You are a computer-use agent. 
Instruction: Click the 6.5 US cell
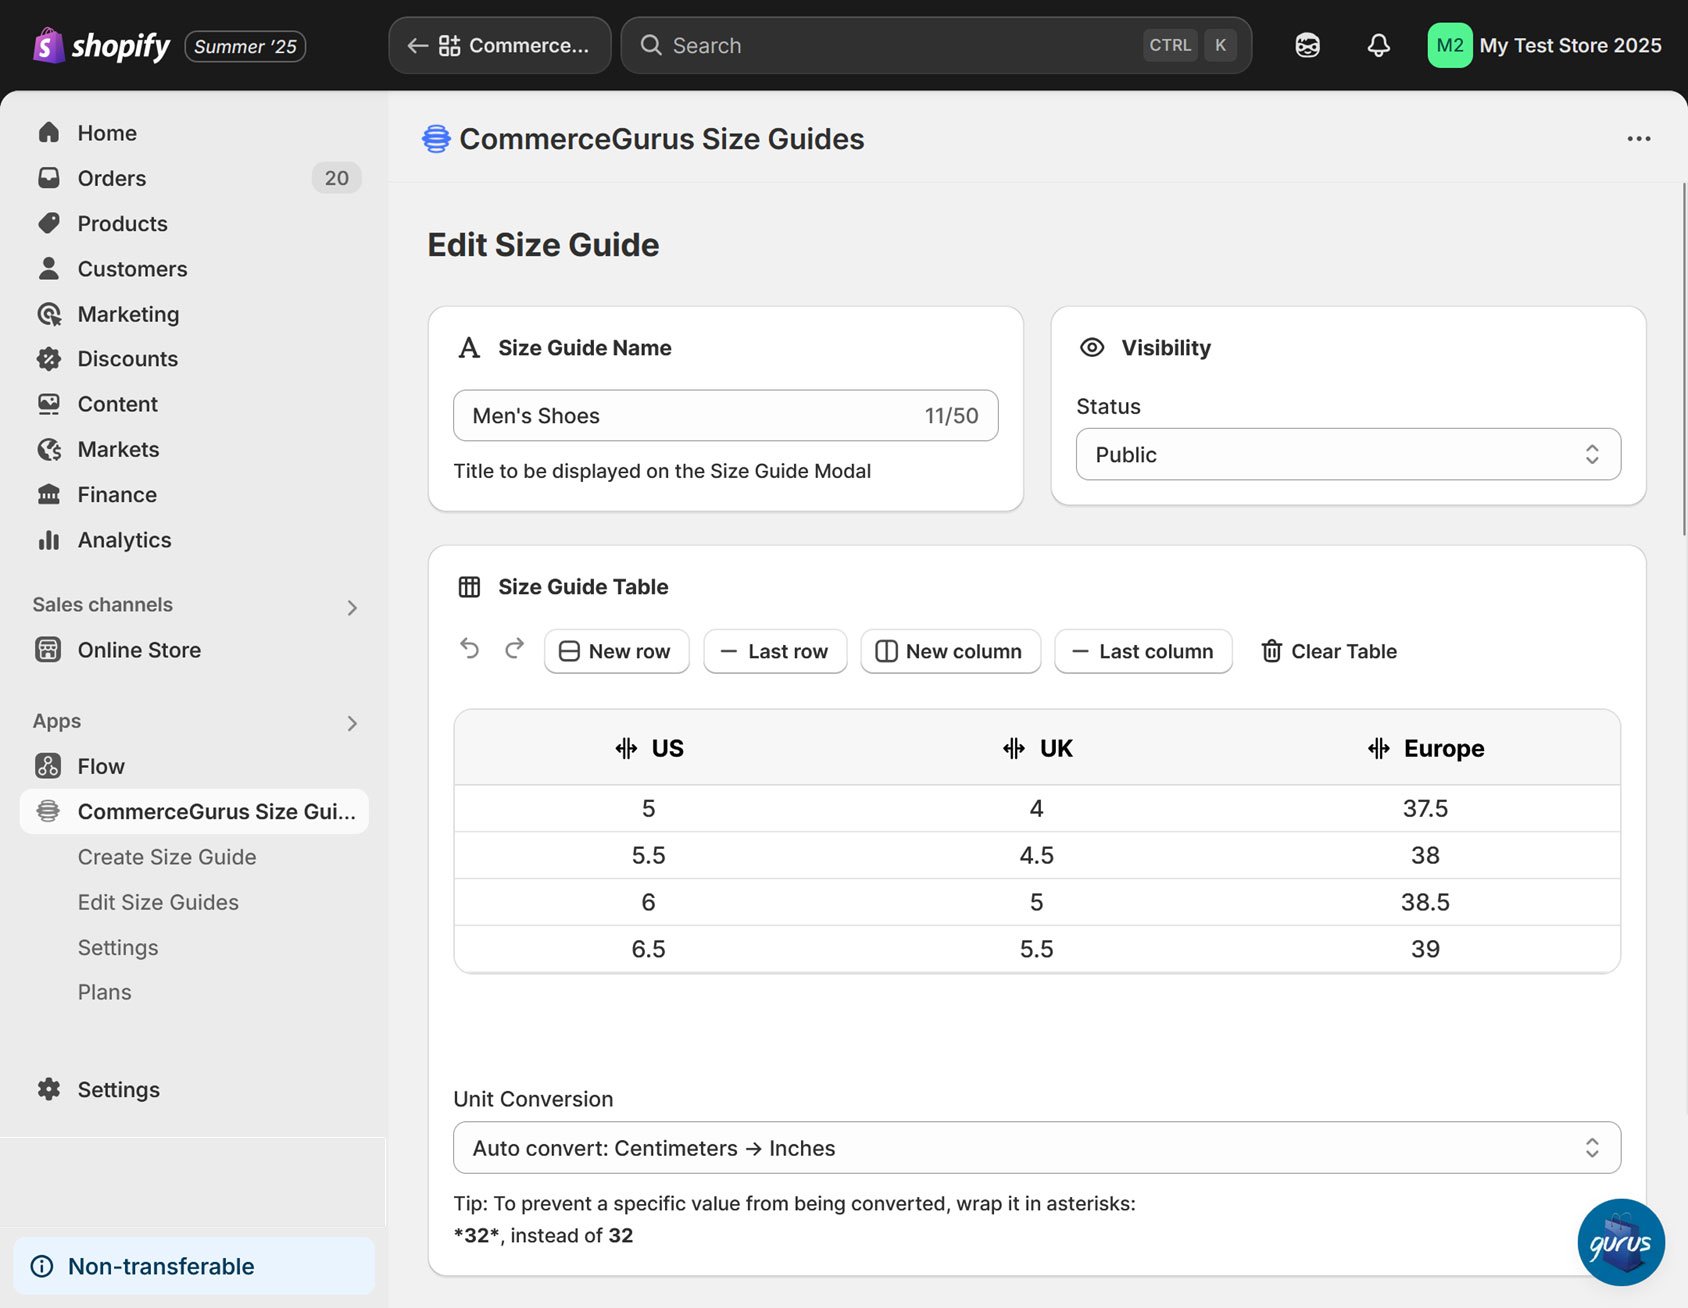648,949
